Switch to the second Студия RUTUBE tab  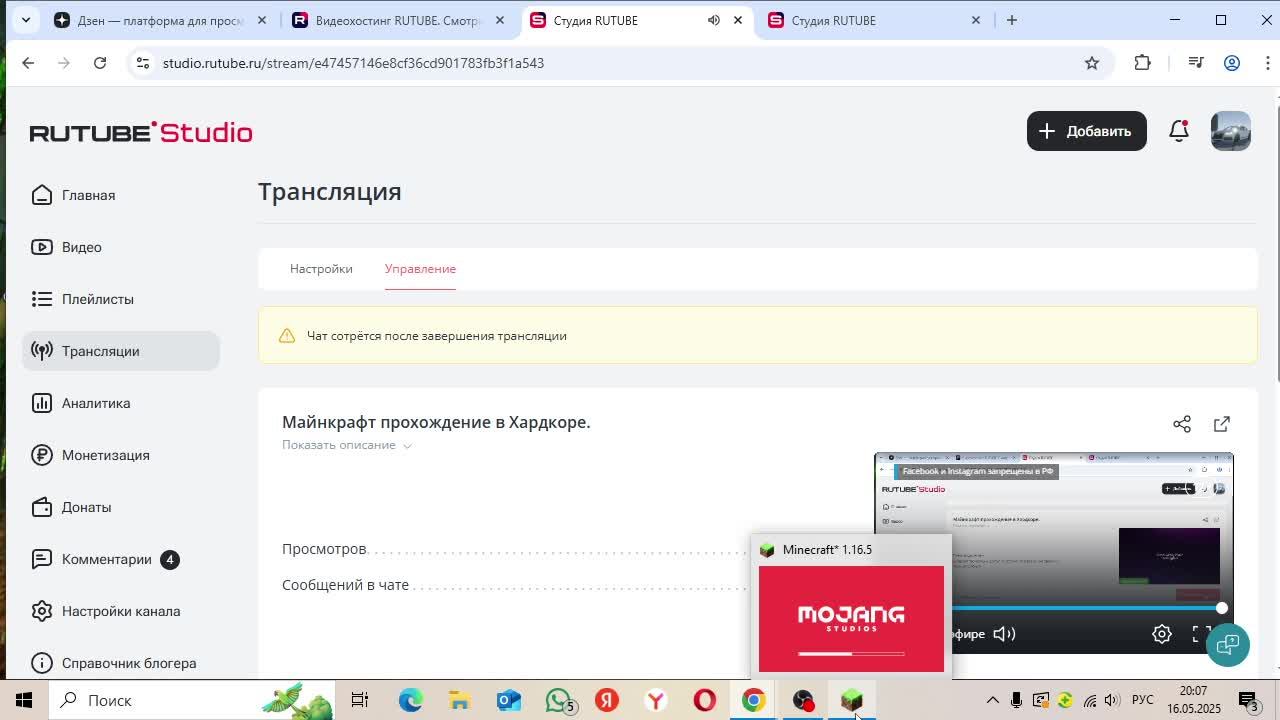click(875, 20)
